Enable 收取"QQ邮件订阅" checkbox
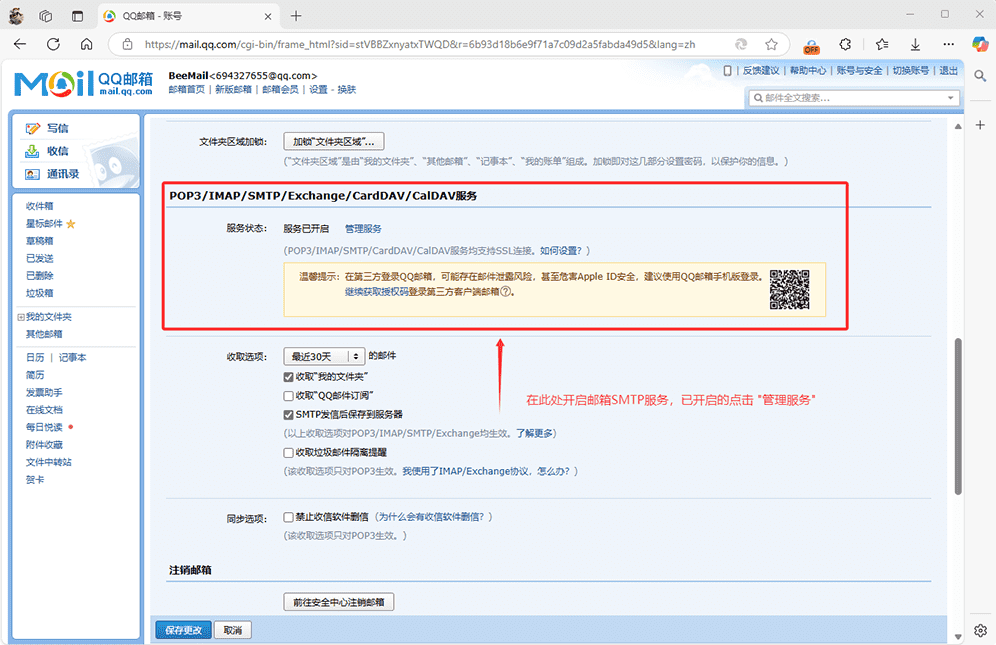Screen dimensions: 996x645 288,396
